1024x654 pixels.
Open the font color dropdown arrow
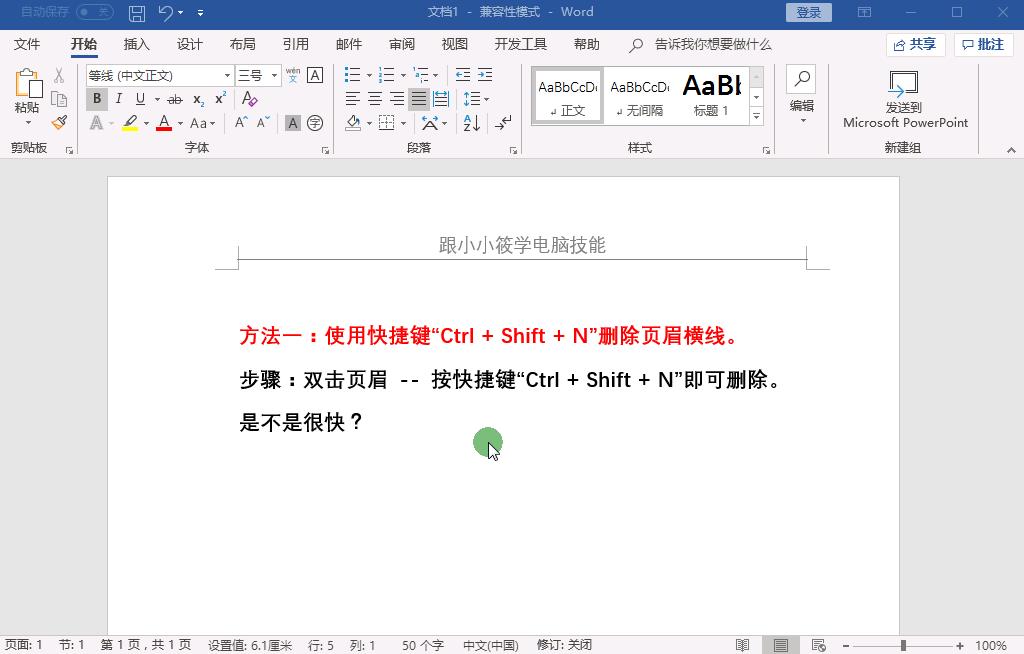click(180, 123)
